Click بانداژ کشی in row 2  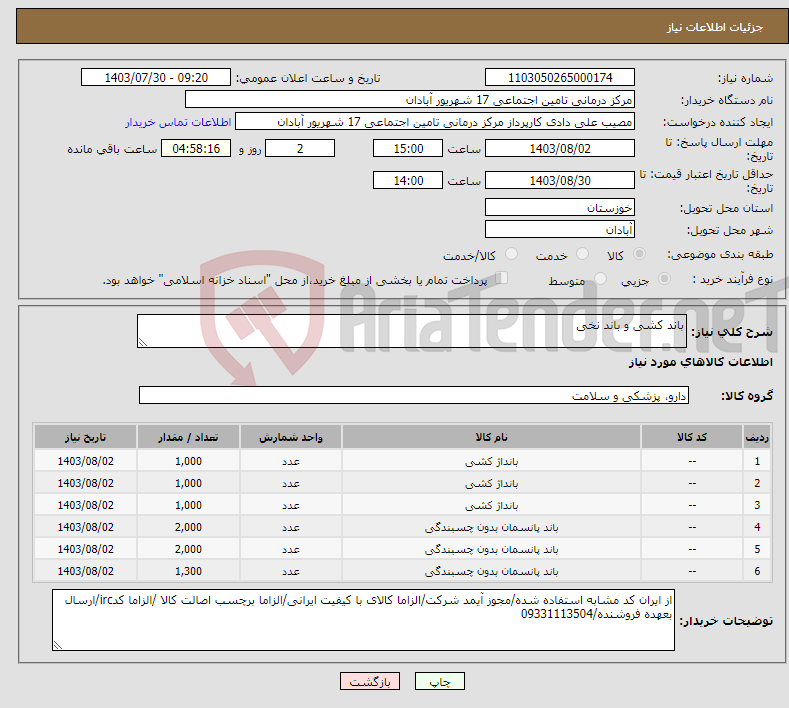click(492, 484)
